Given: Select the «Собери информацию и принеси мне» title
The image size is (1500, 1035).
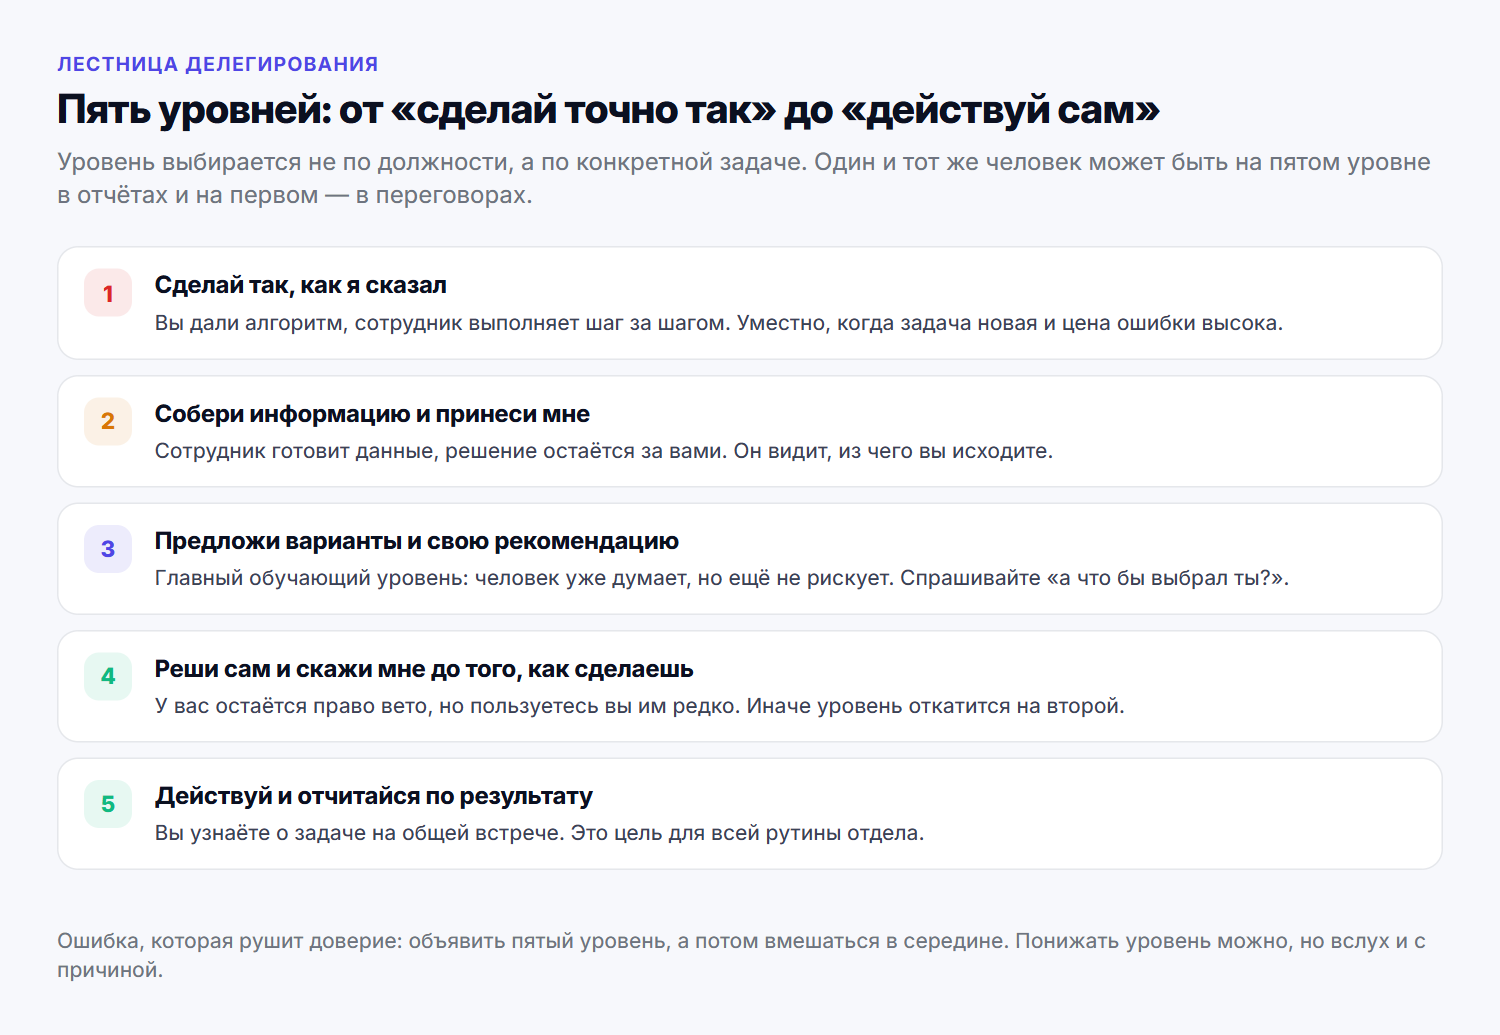Looking at the screenshot, I should click(372, 414).
